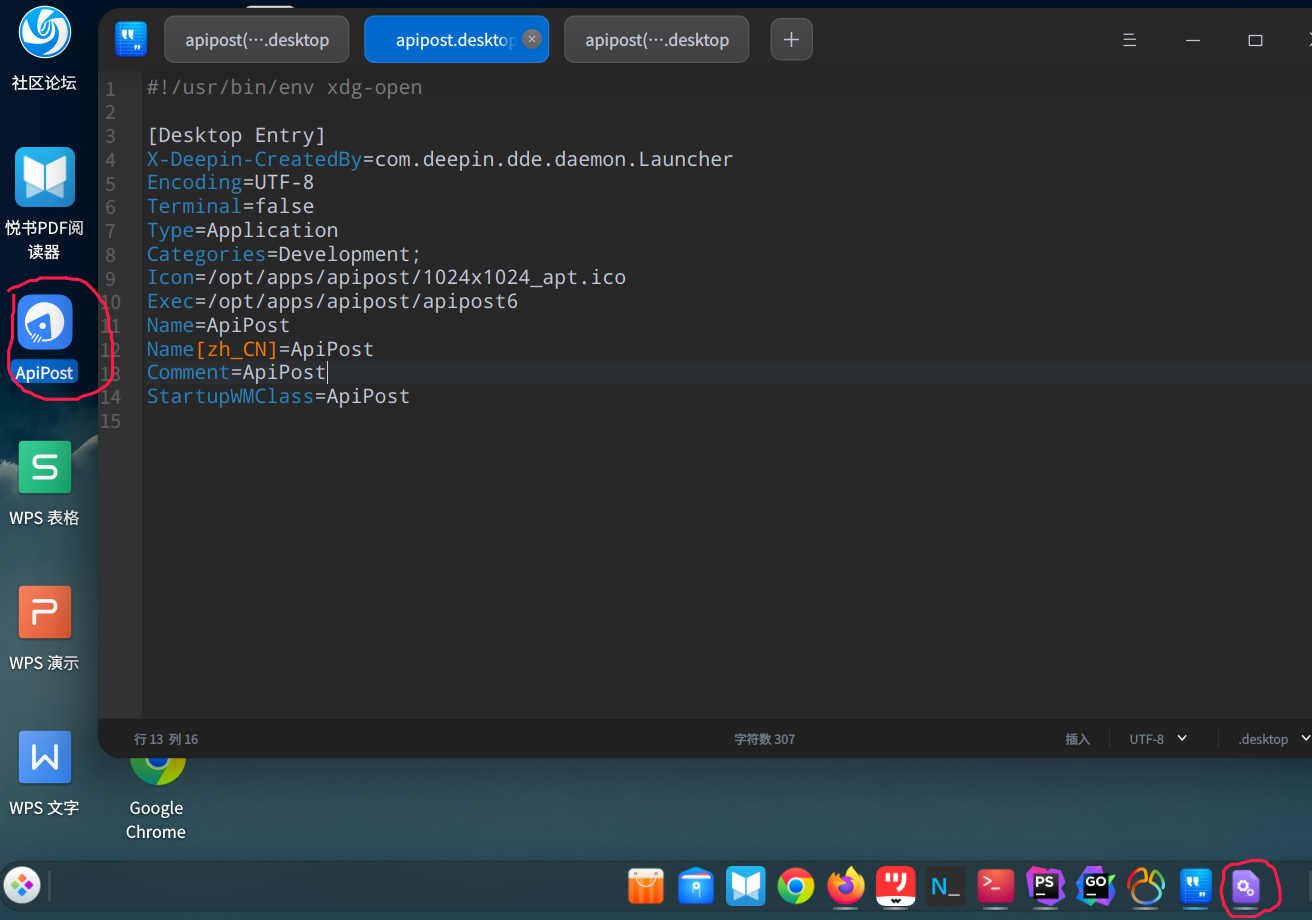1312x920 pixels.
Task: Toggle the 插入 insert mode indicator
Action: tap(1077, 739)
